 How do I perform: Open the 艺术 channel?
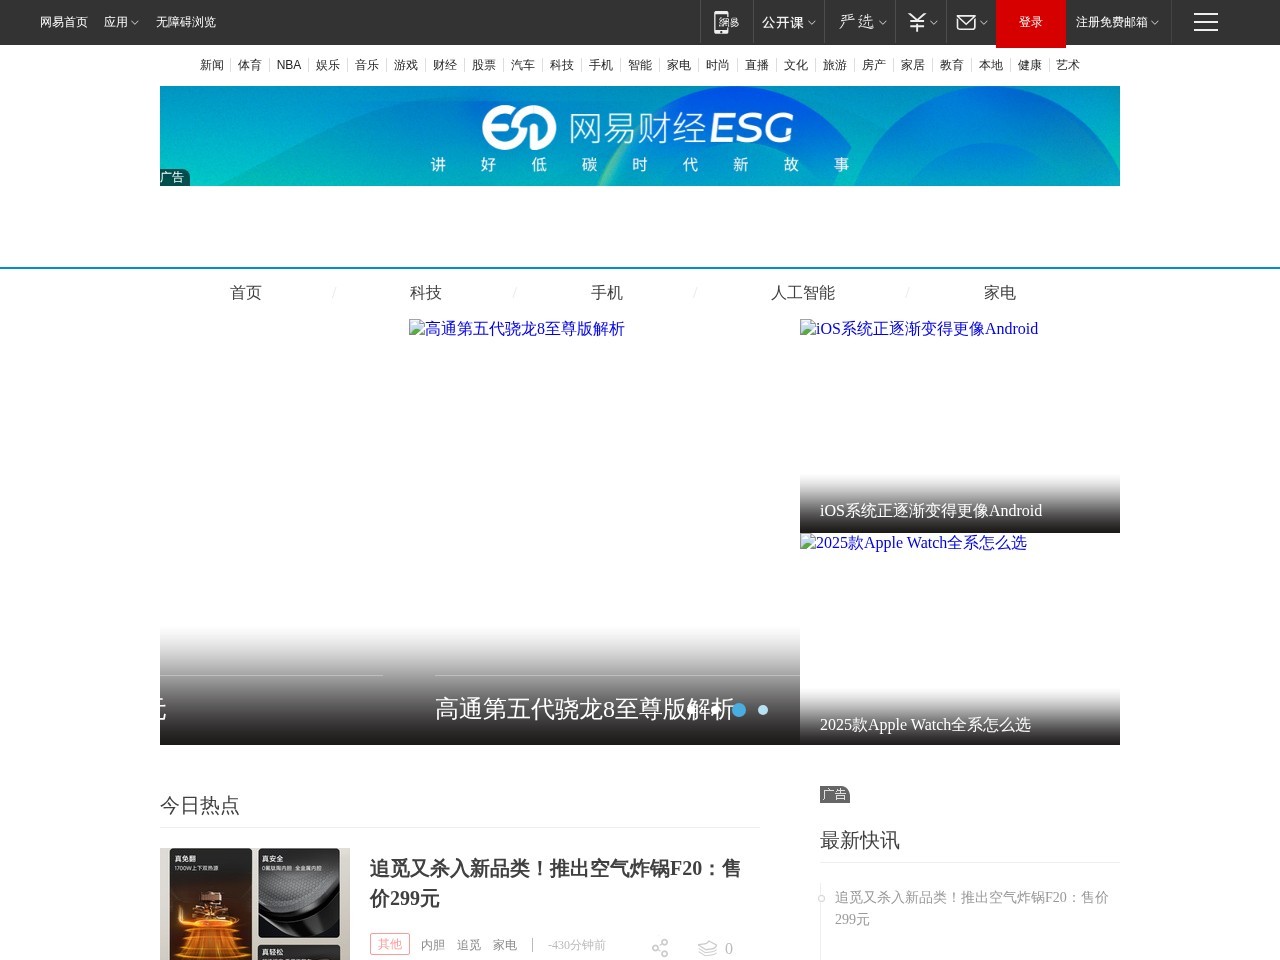(1068, 65)
